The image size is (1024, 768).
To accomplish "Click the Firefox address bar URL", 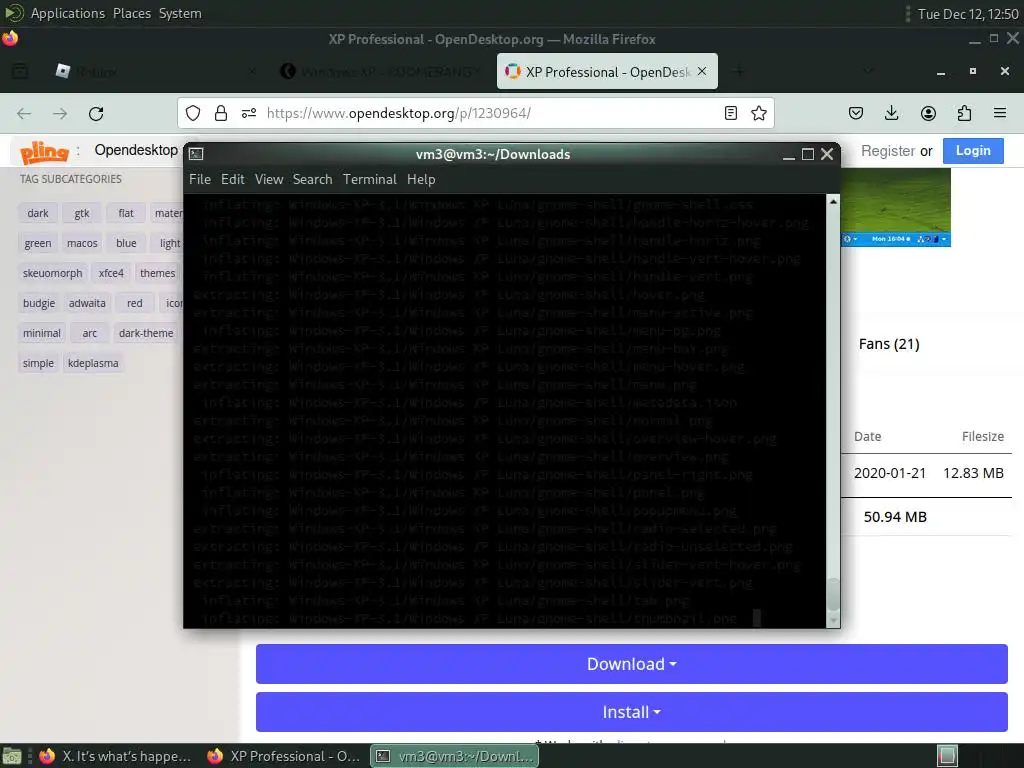I will pos(399,113).
